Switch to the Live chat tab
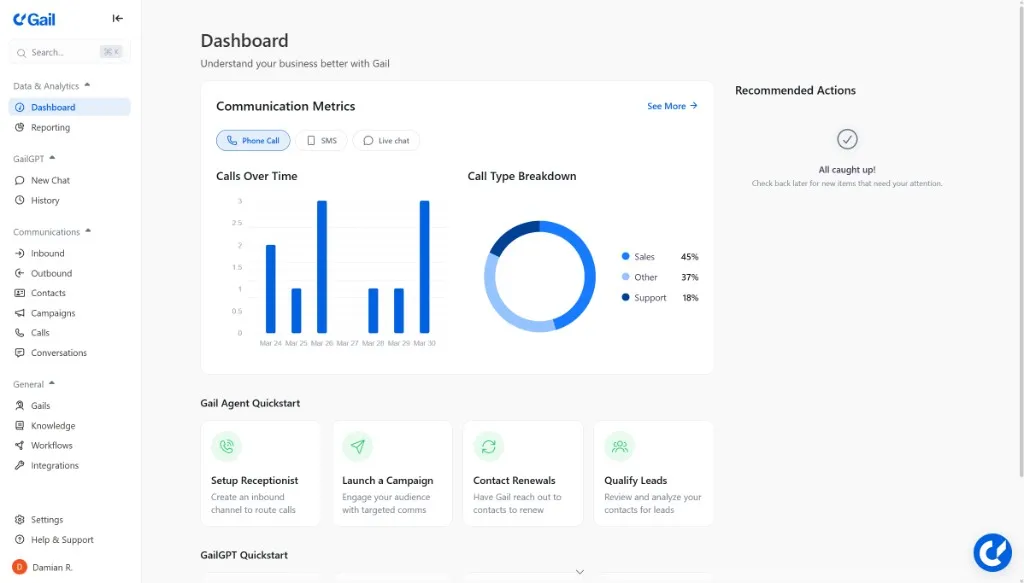 [386, 140]
